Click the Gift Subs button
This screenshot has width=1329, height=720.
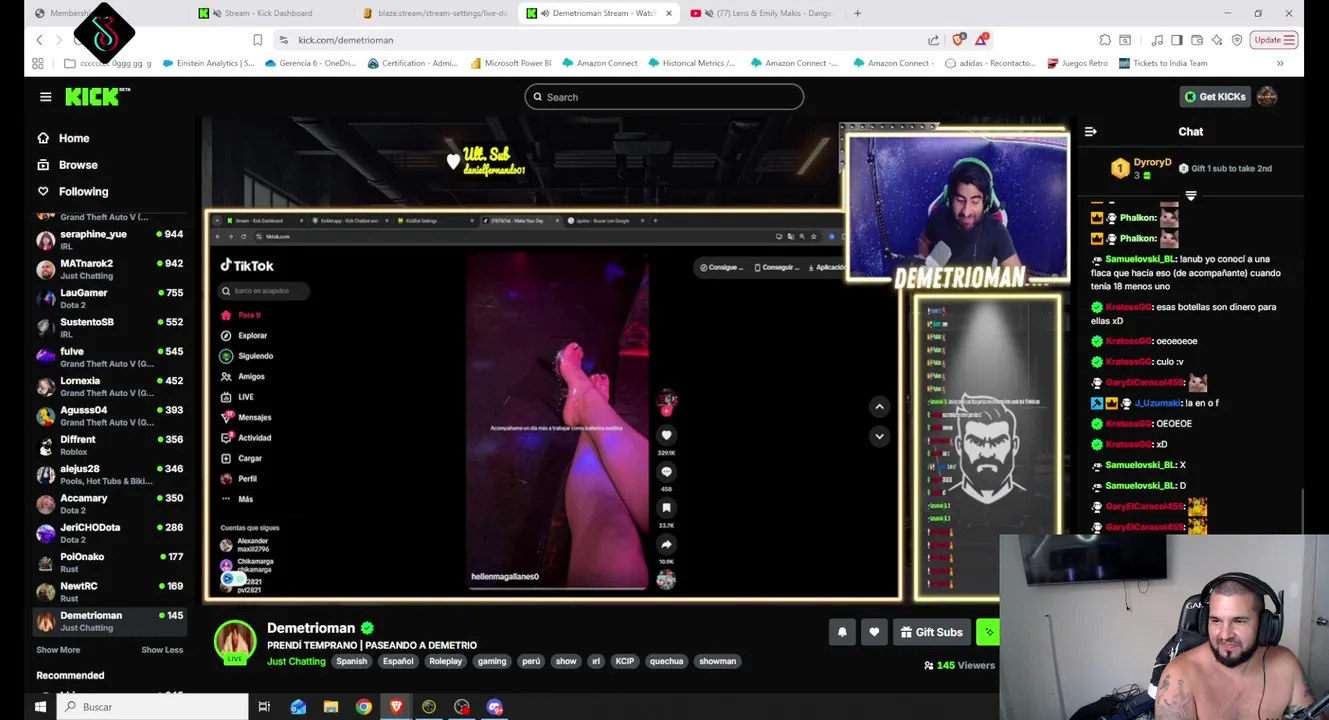(932, 632)
